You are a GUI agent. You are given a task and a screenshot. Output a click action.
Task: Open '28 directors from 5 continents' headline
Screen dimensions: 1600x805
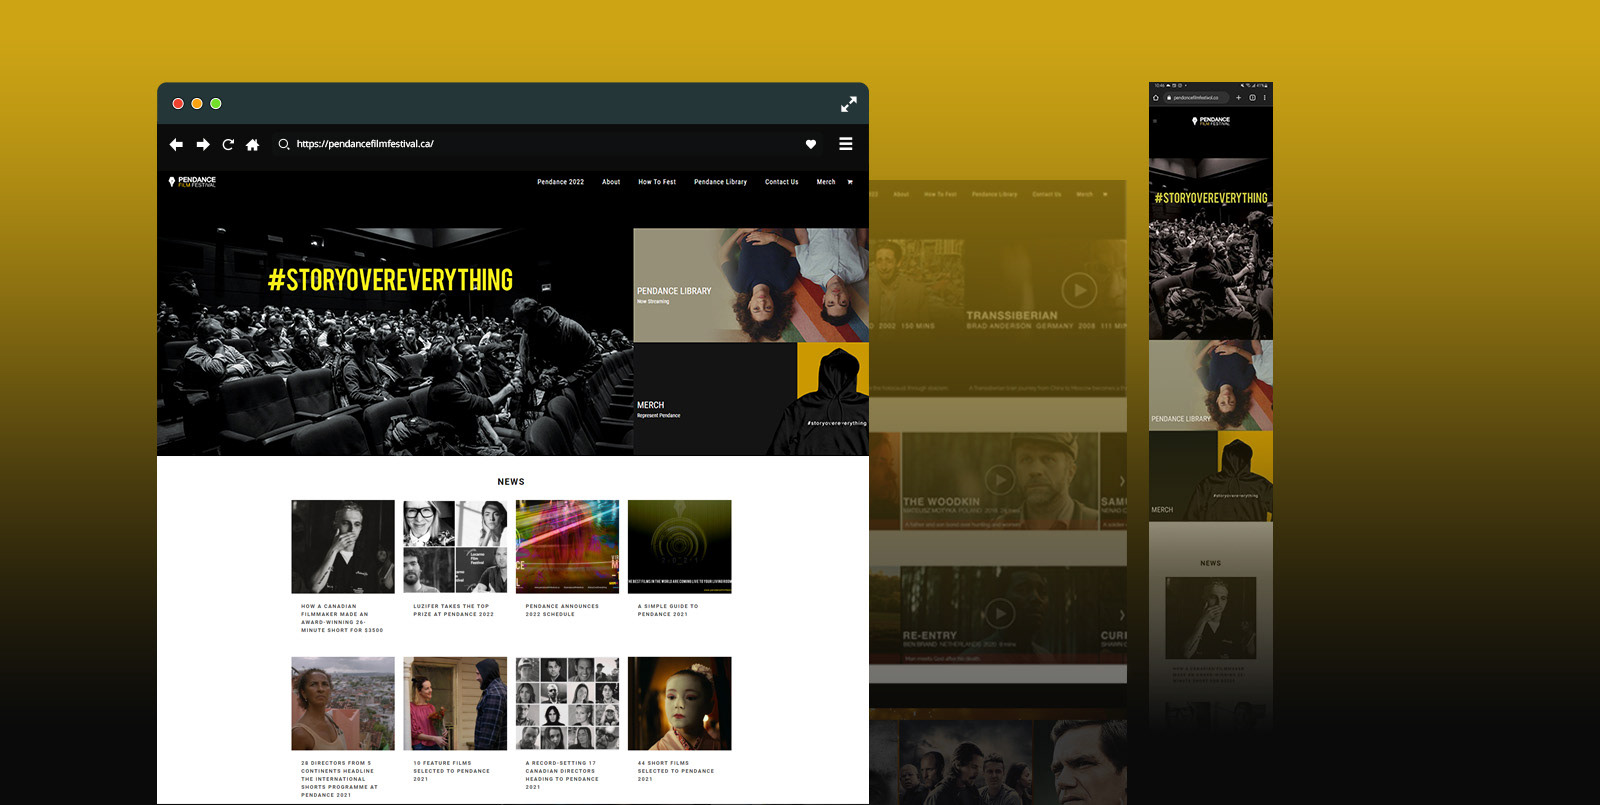click(340, 779)
